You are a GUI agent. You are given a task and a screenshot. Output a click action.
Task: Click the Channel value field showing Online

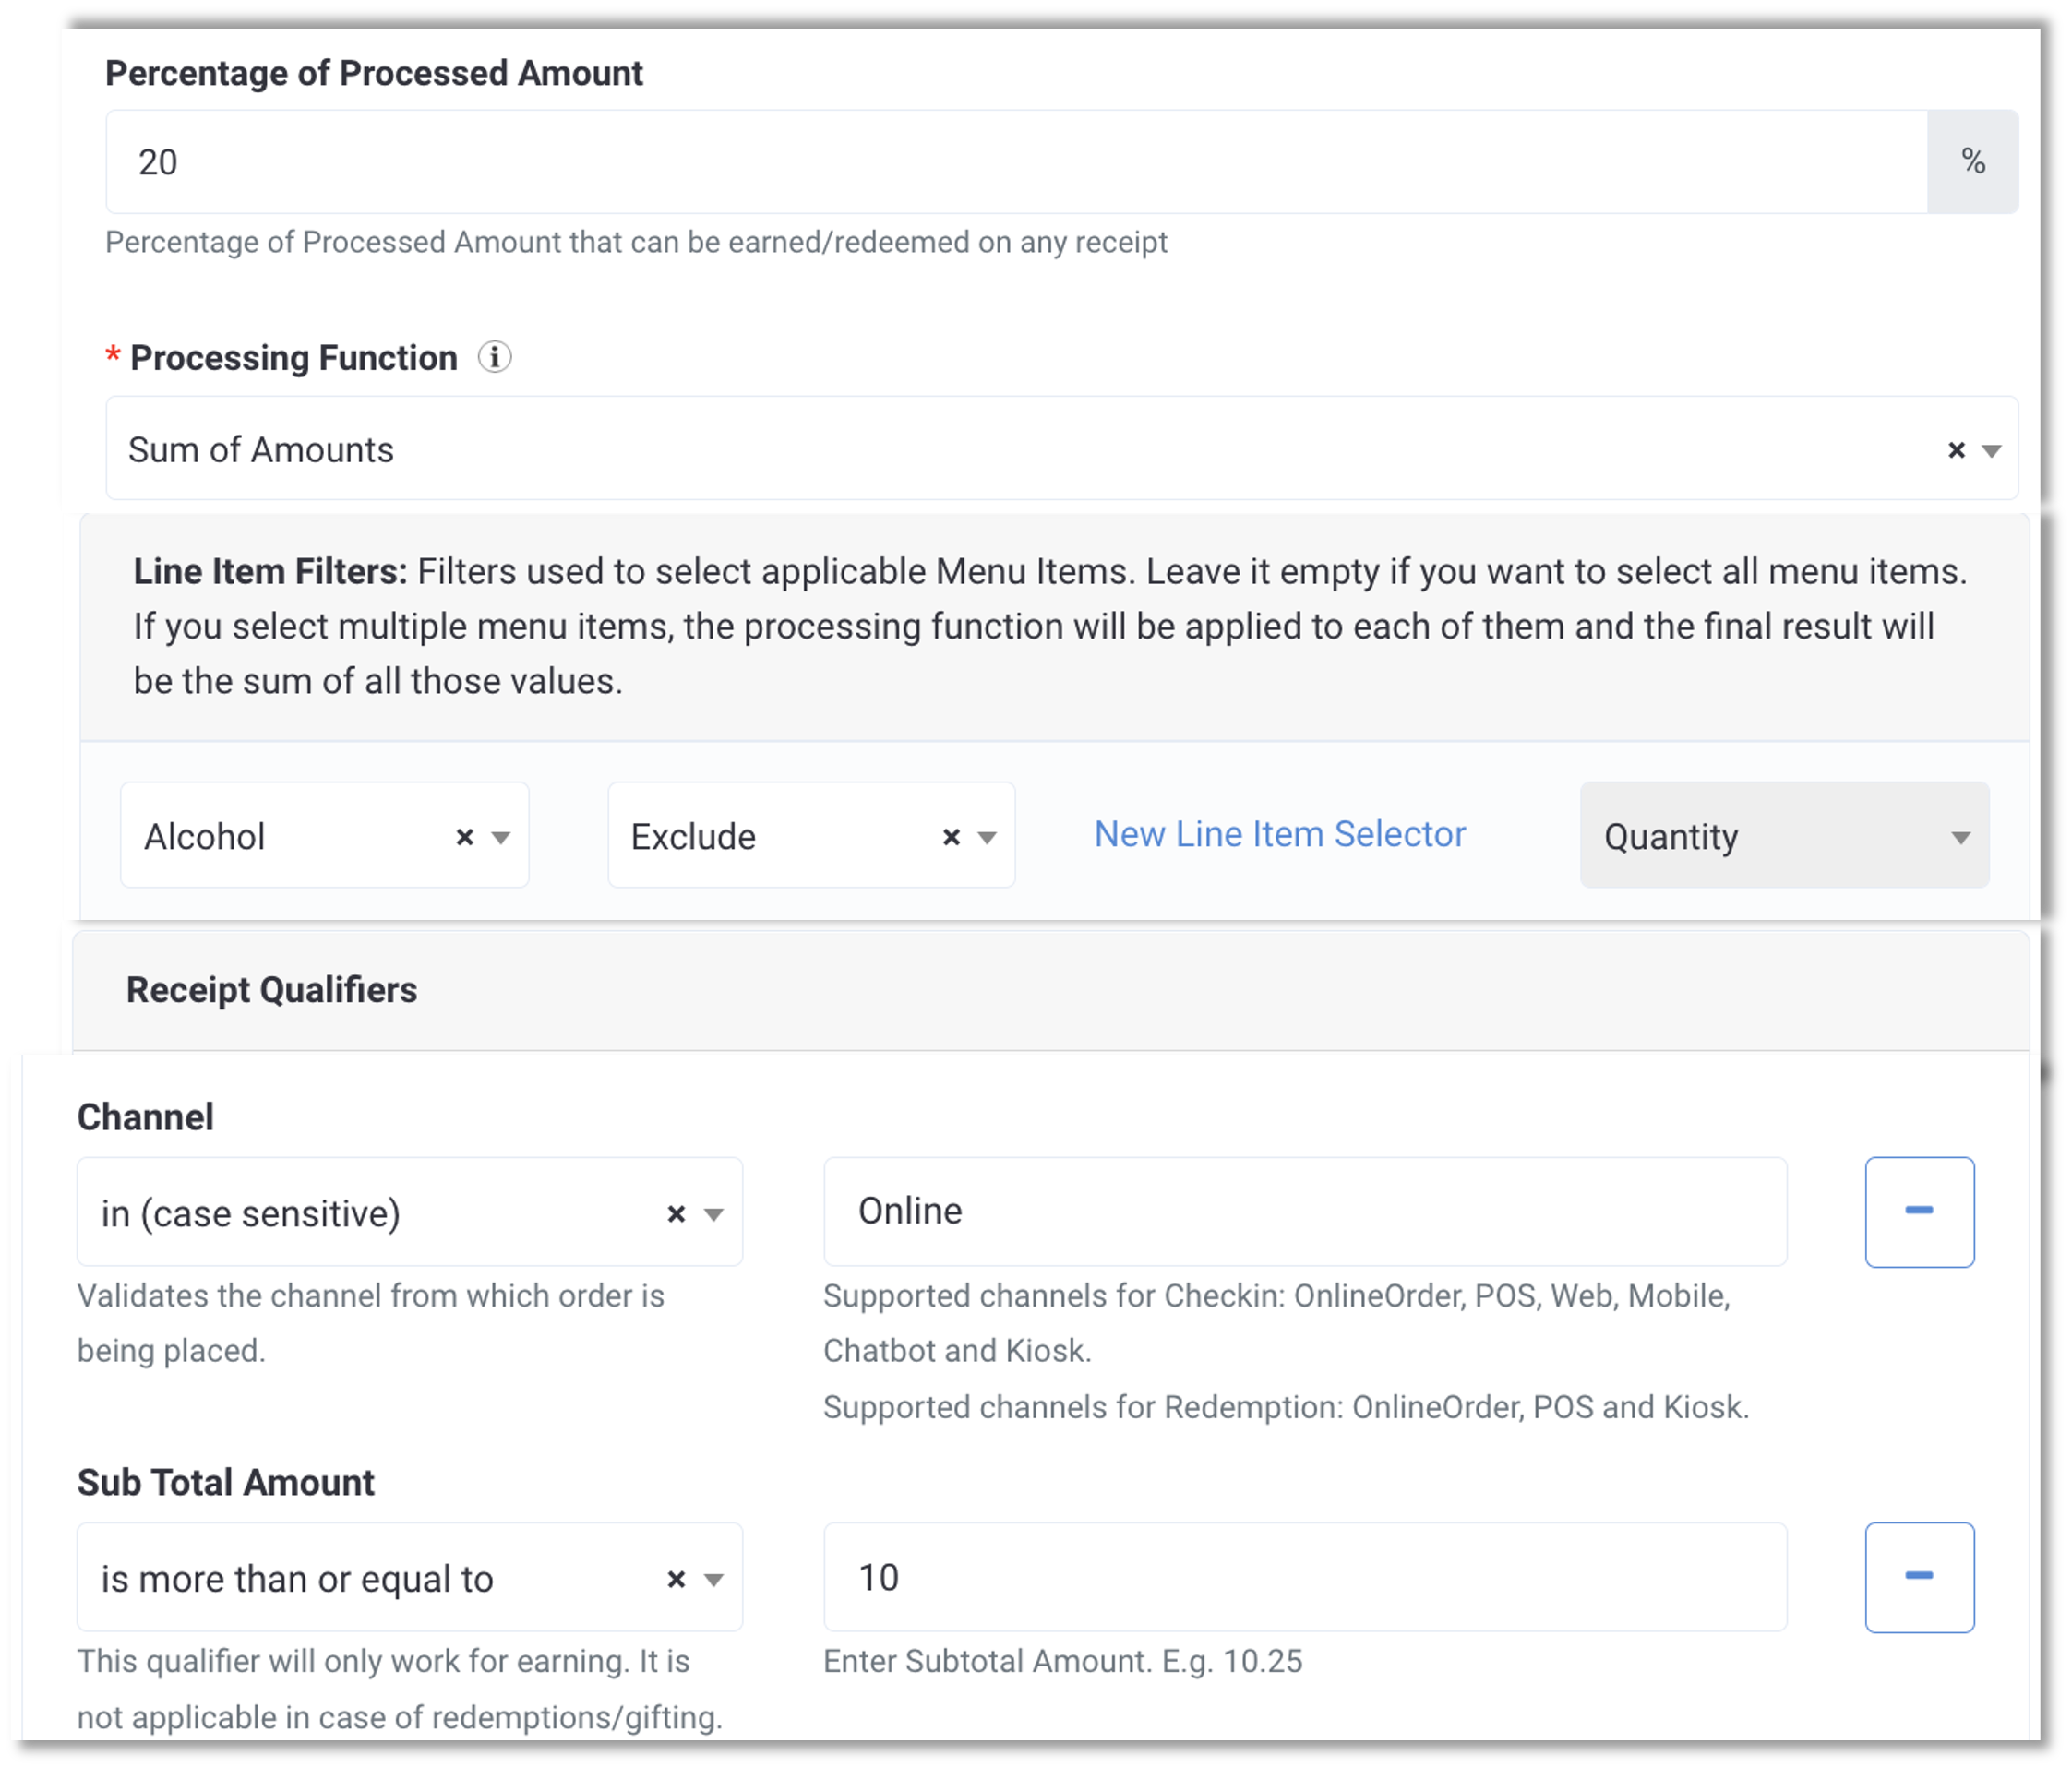point(1304,1211)
